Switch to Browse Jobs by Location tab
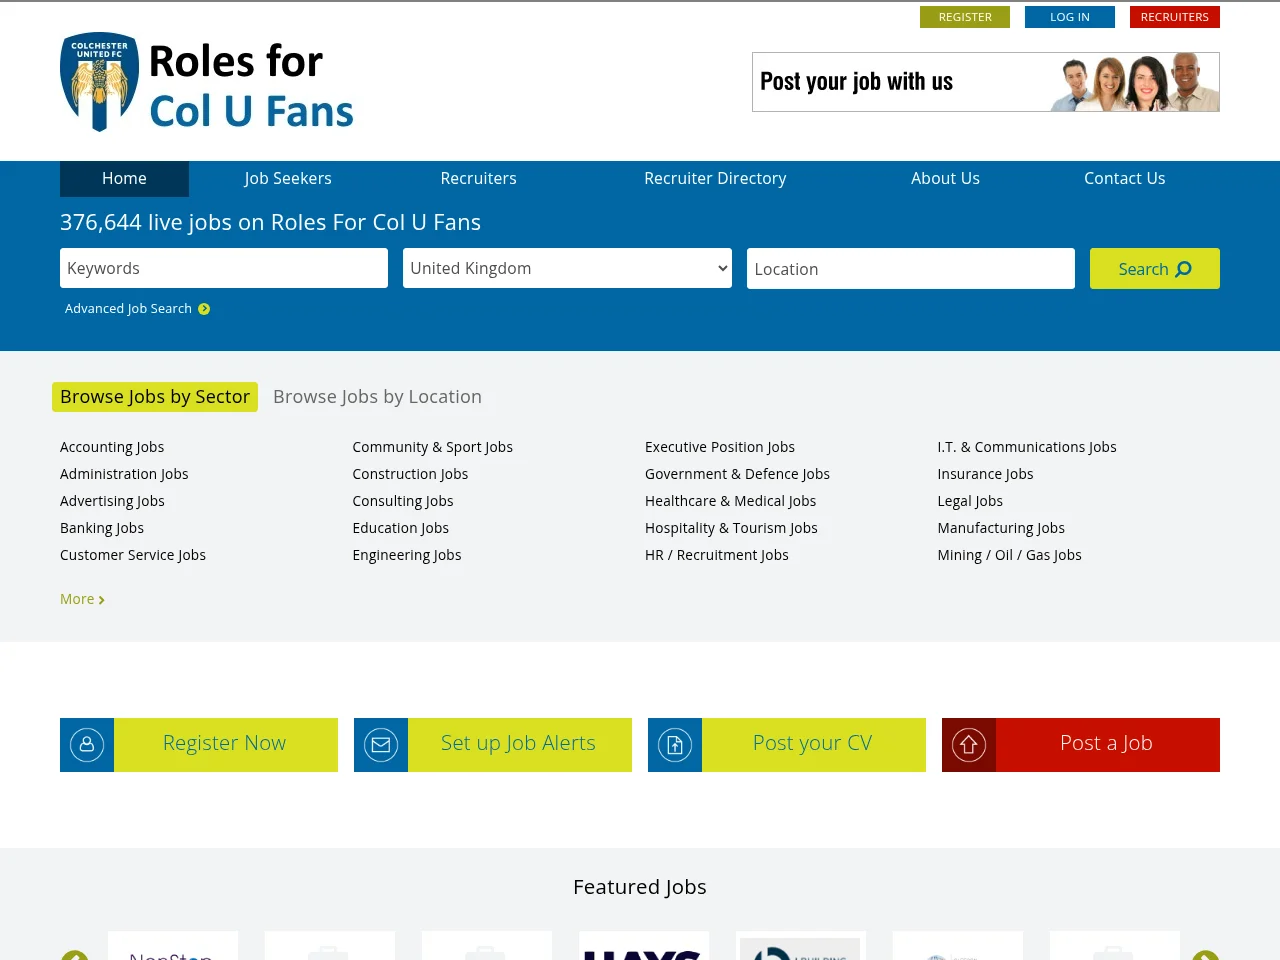The height and width of the screenshot is (960, 1280). pos(377,397)
